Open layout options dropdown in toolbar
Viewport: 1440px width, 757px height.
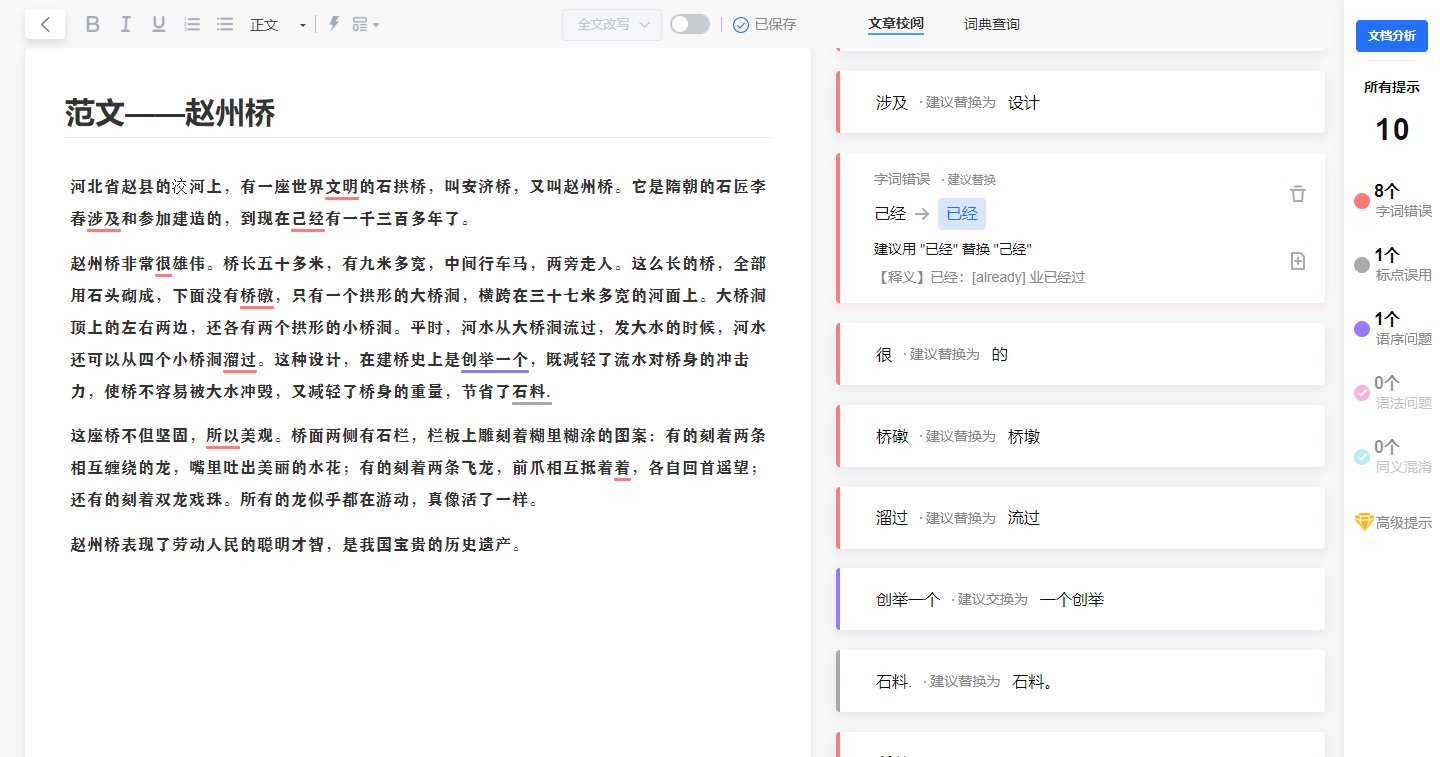[x=366, y=24]
